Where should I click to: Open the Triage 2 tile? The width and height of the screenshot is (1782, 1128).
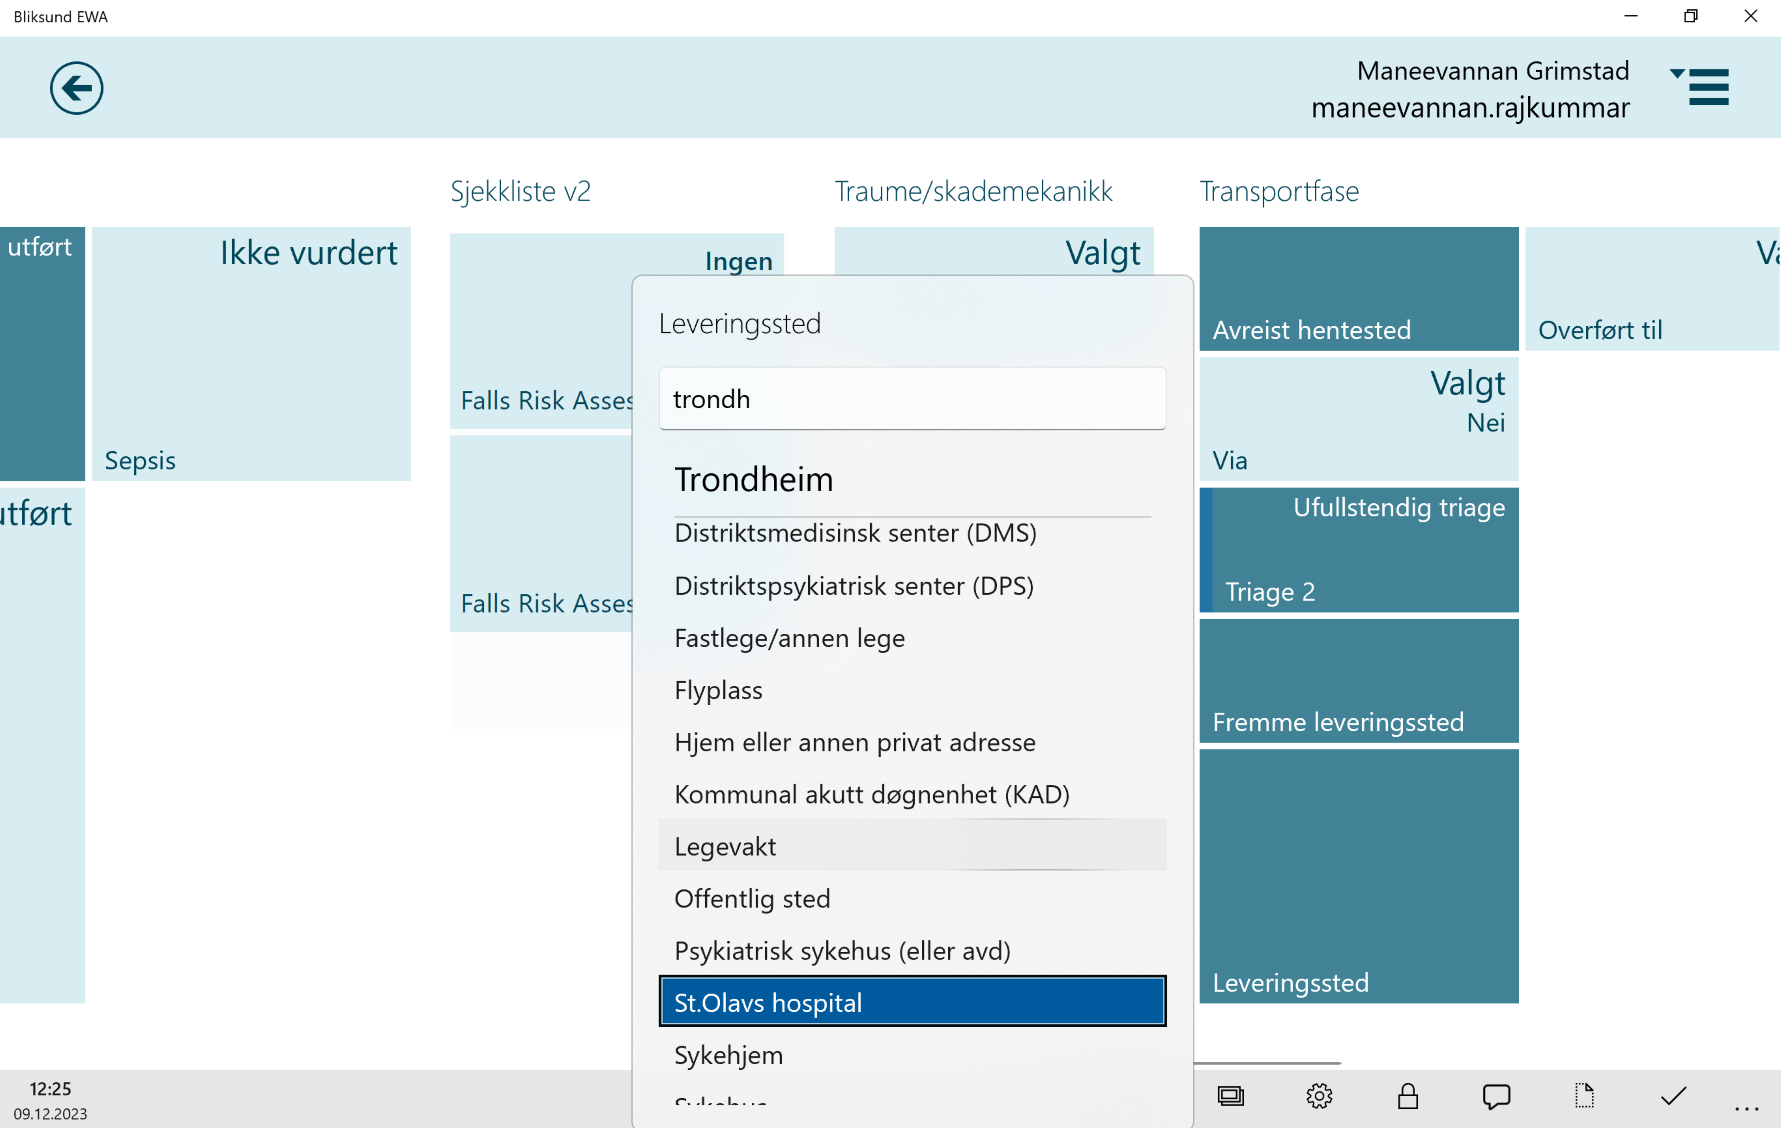click(1359, 550)
